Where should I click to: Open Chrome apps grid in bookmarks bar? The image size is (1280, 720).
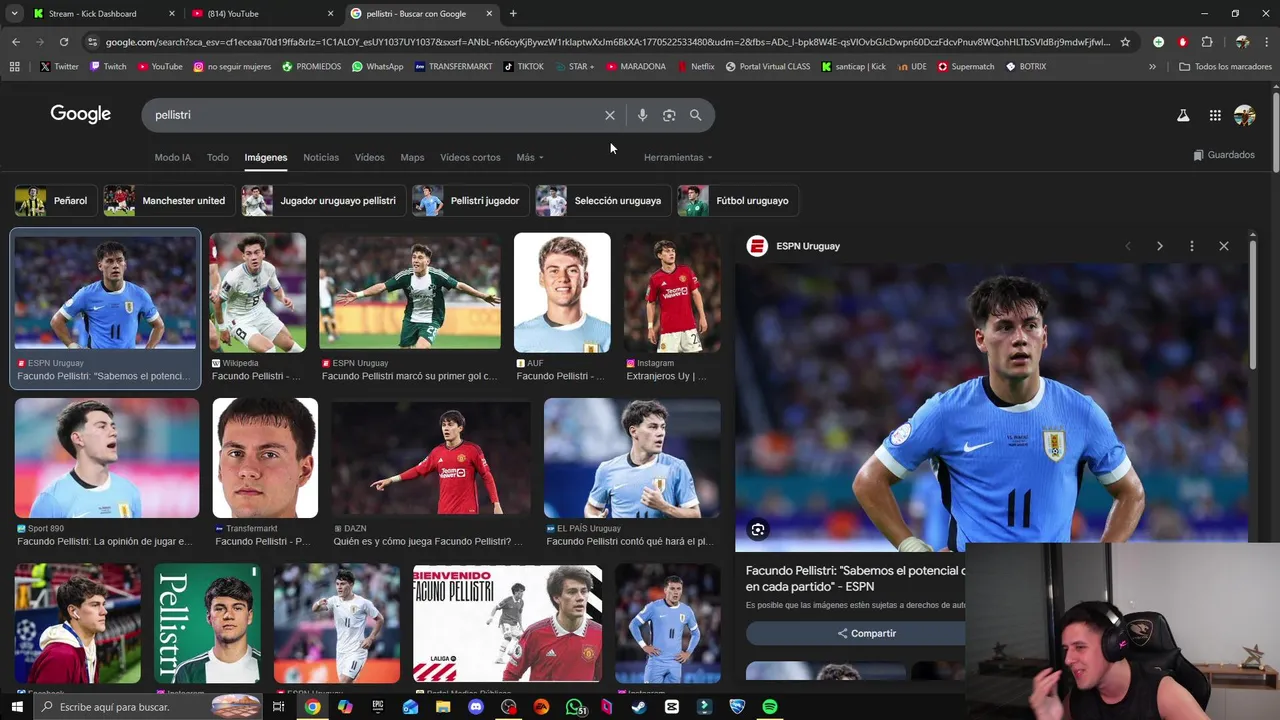pos(14,66)
